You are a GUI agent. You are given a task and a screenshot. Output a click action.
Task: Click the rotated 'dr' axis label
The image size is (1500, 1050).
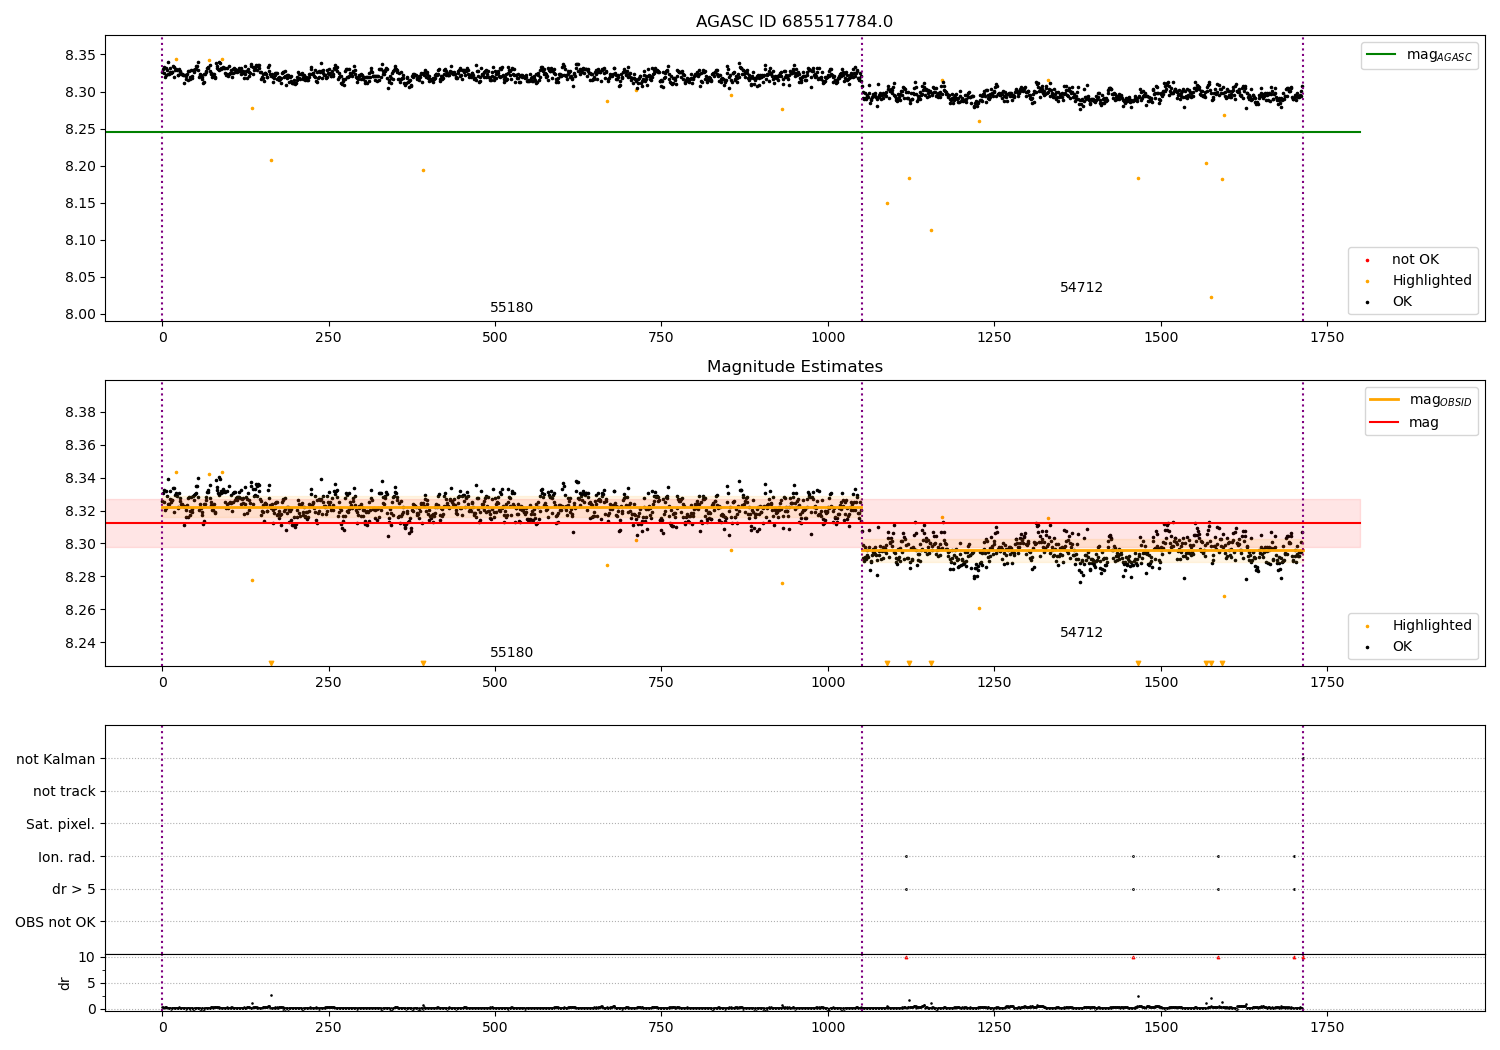65,983
